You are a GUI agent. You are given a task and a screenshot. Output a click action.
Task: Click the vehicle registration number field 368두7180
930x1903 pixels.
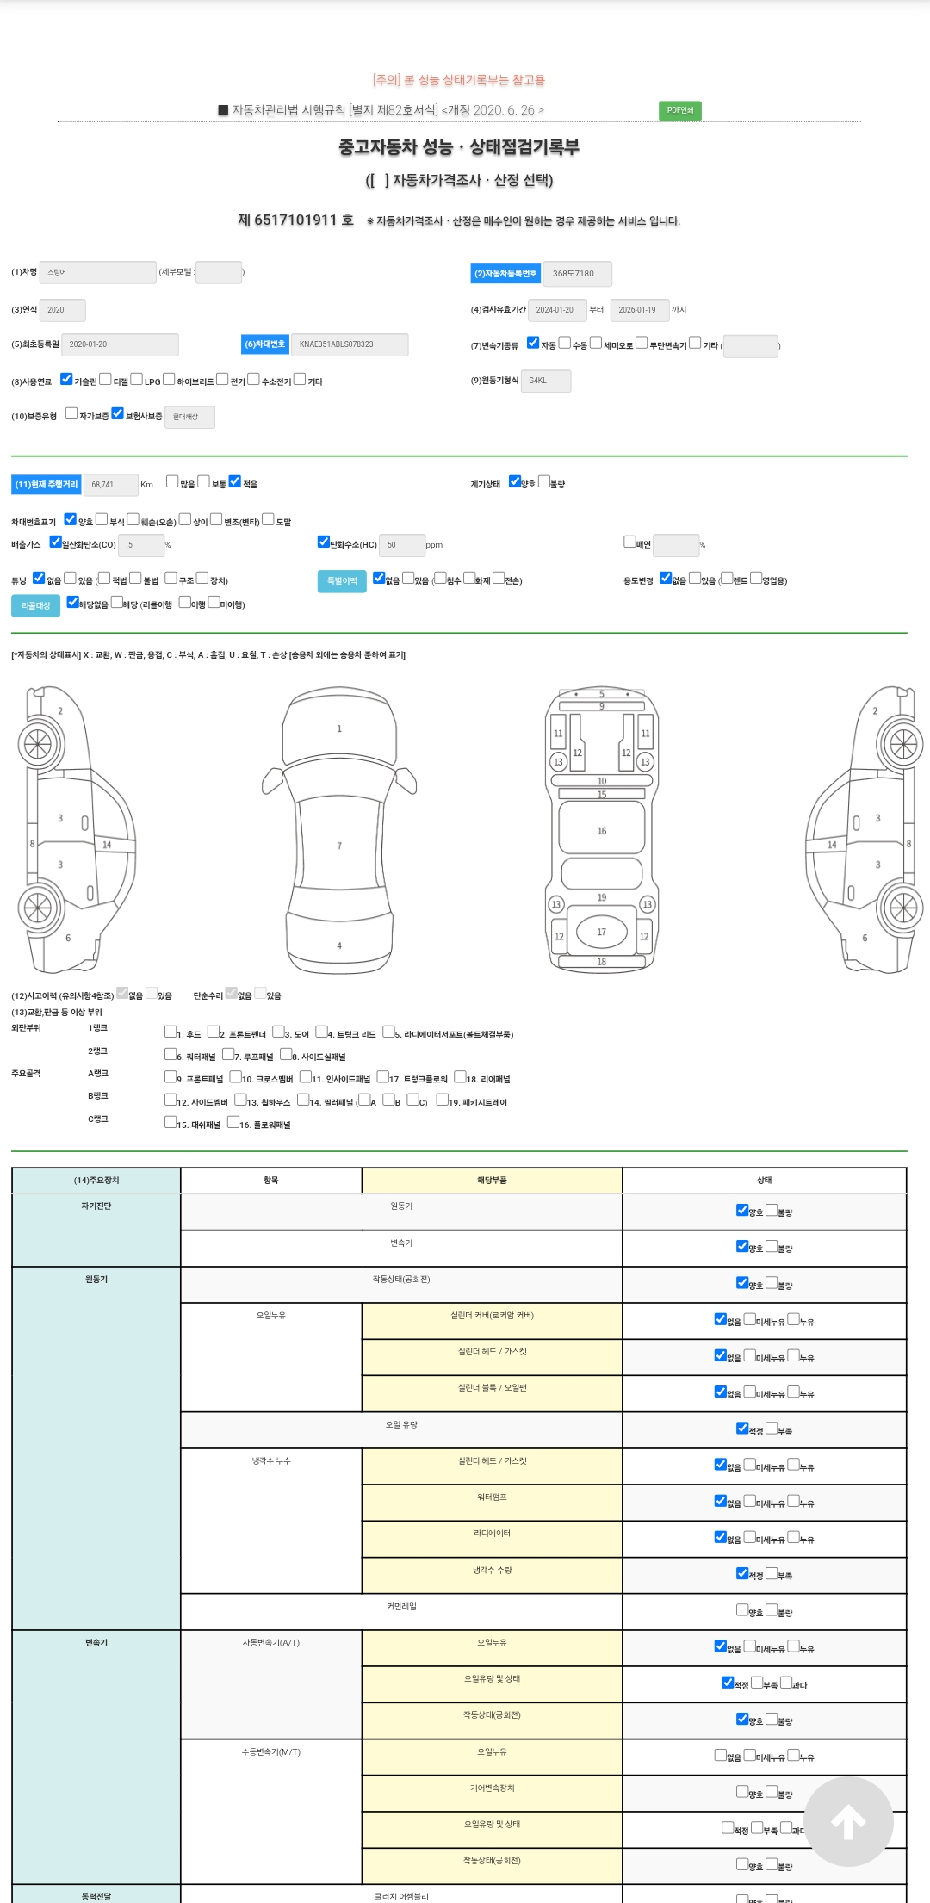(577, 273)
